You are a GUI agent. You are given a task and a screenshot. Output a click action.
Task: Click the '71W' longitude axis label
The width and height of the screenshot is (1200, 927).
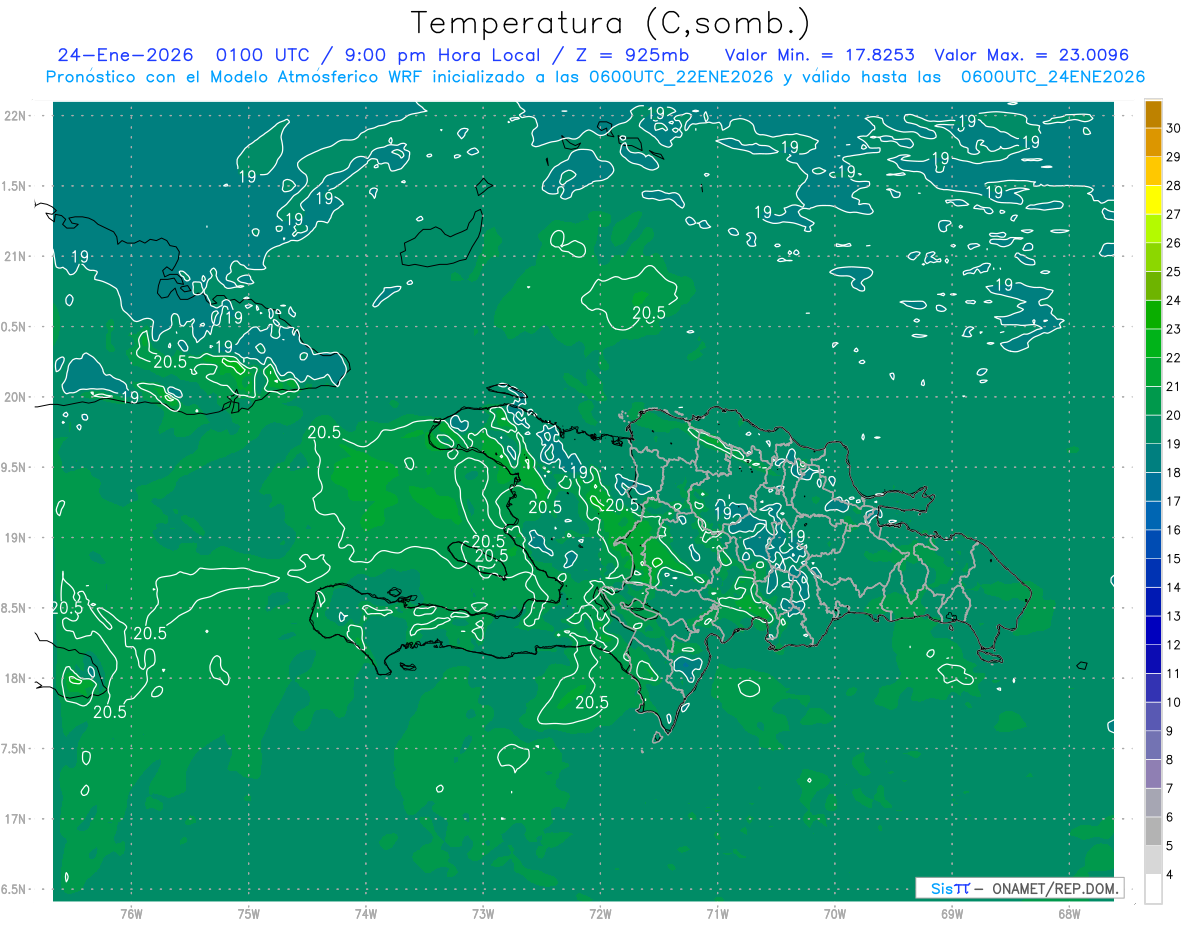click(x=717, y=914)
